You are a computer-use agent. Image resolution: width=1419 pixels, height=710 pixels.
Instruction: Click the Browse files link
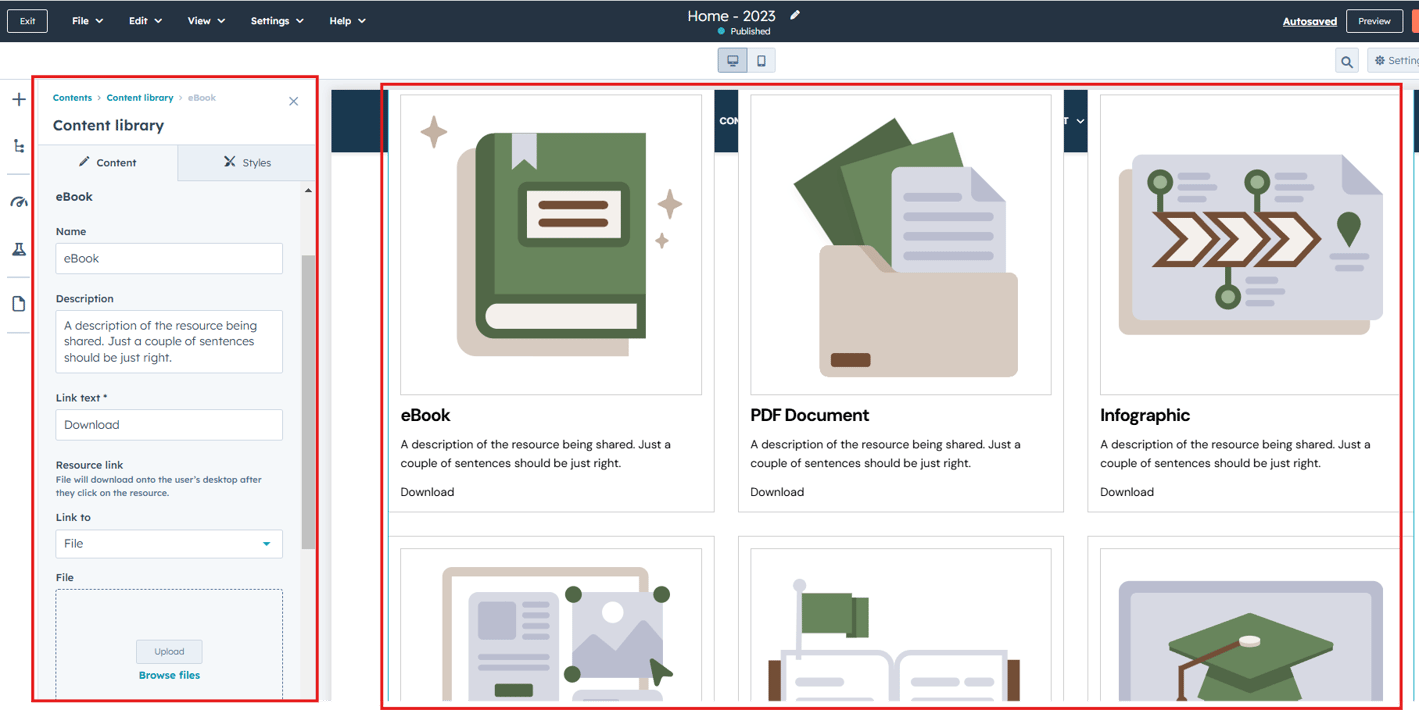168,675
